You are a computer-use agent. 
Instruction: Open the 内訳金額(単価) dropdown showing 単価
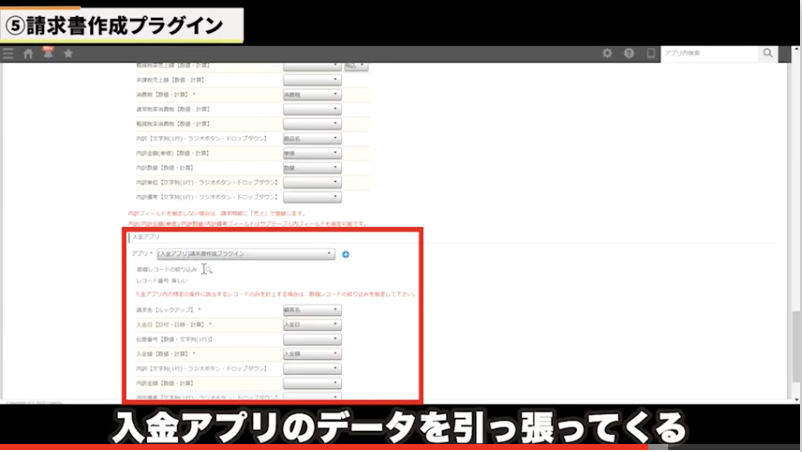point(312,153)
